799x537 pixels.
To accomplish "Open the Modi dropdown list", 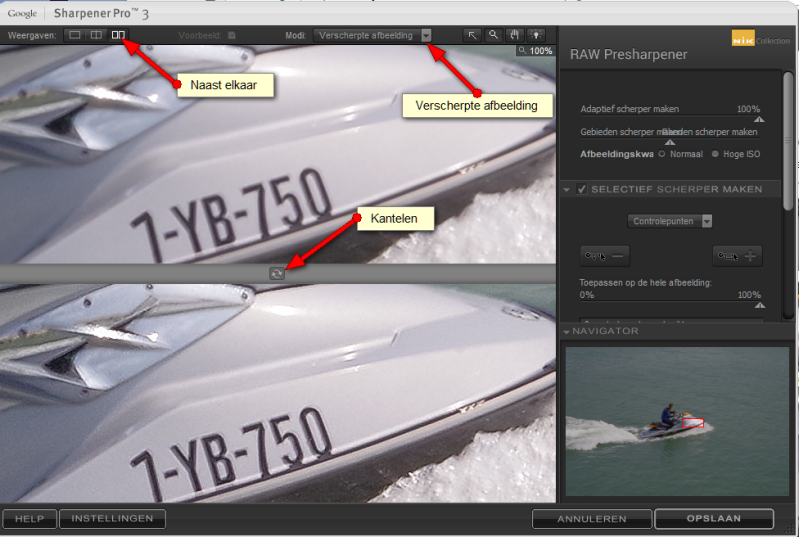I will pos(372,35).
